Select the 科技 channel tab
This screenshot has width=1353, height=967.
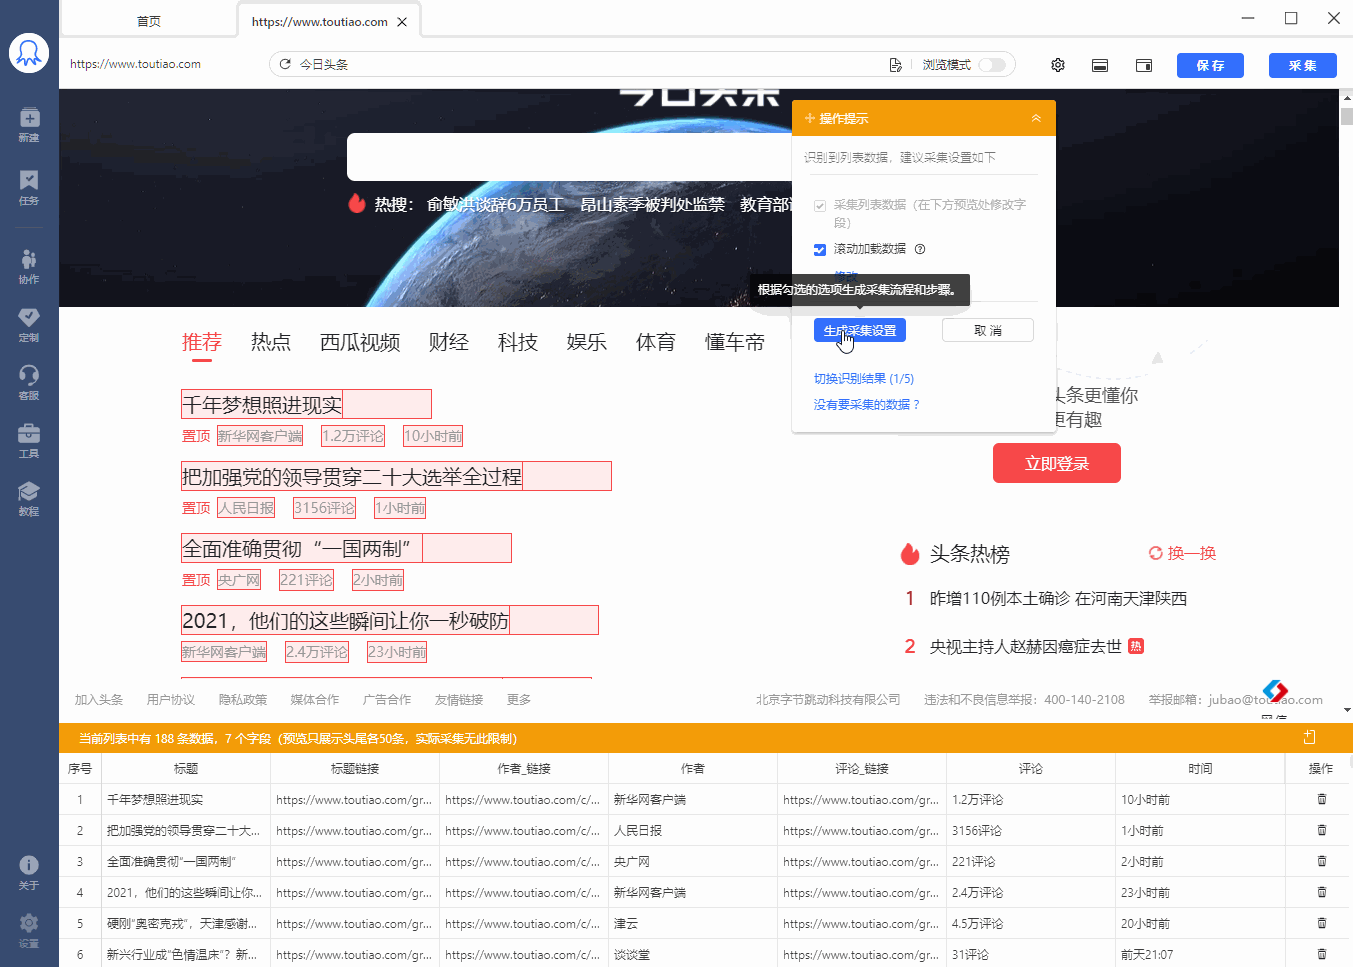pyautogui.click(x=518, y=342)
